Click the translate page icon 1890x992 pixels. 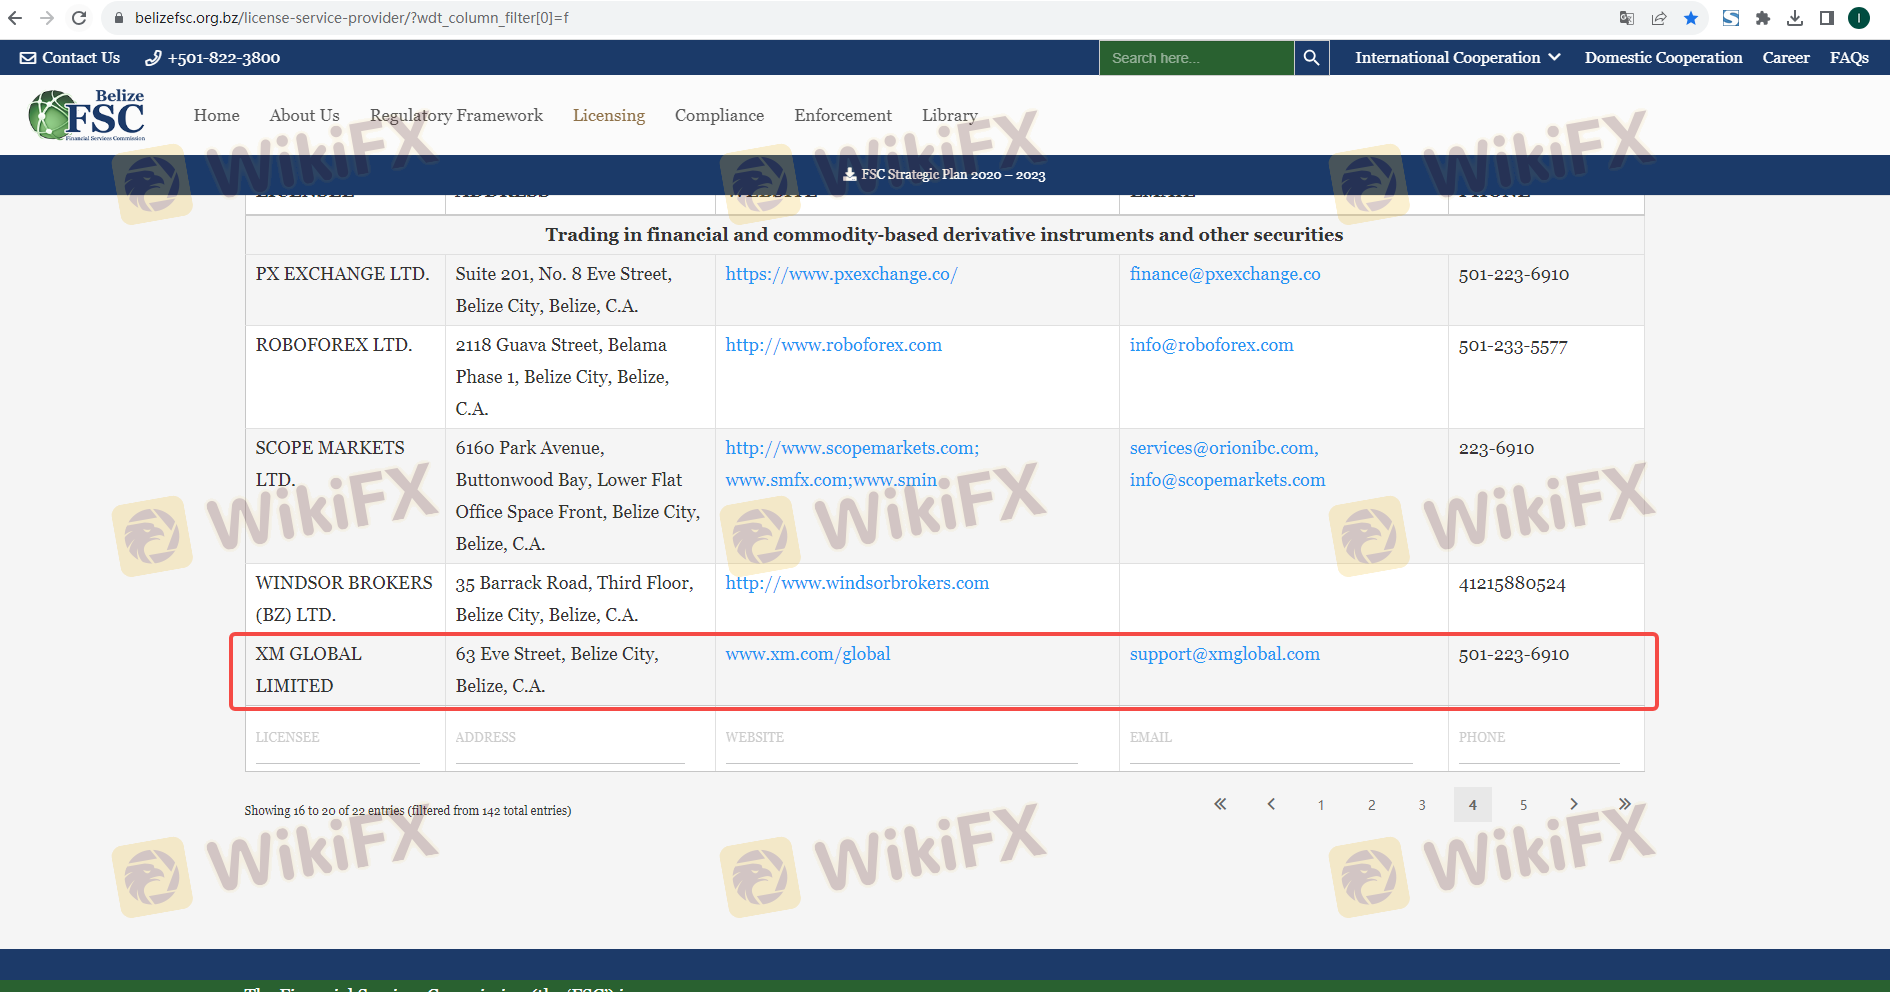1627,18
